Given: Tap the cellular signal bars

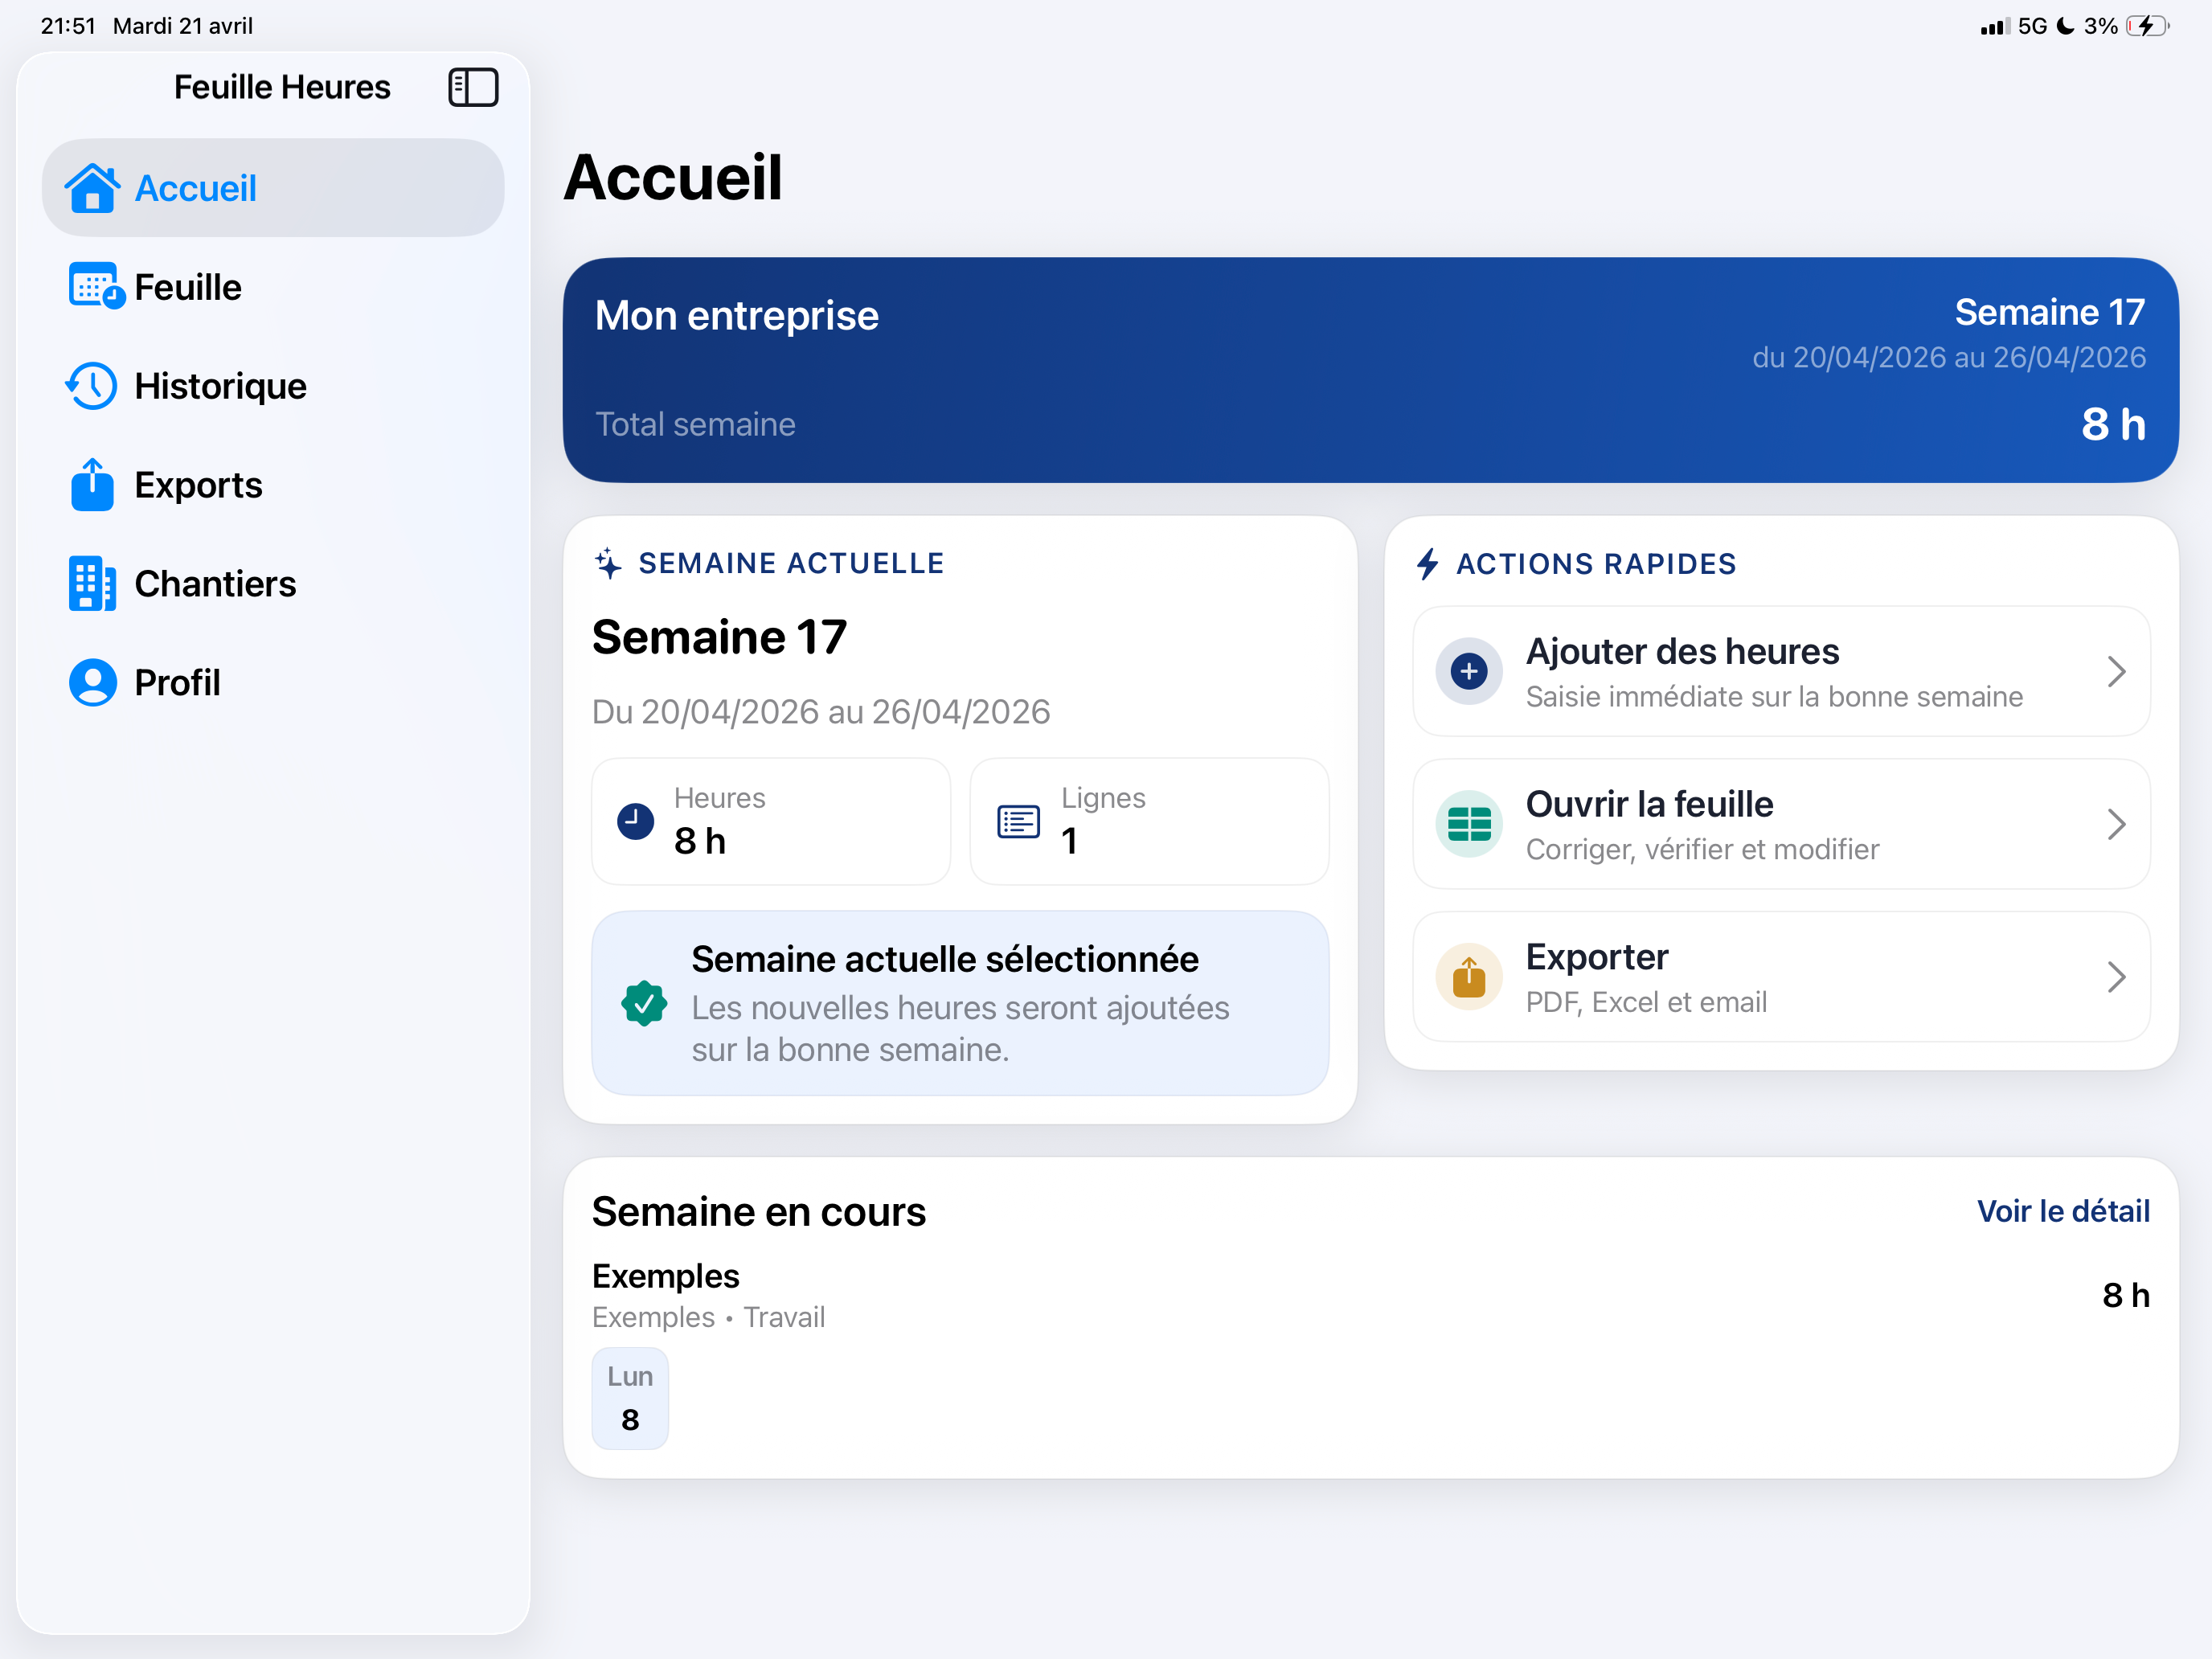Looking at the screenshot, I should [1995, 26].
